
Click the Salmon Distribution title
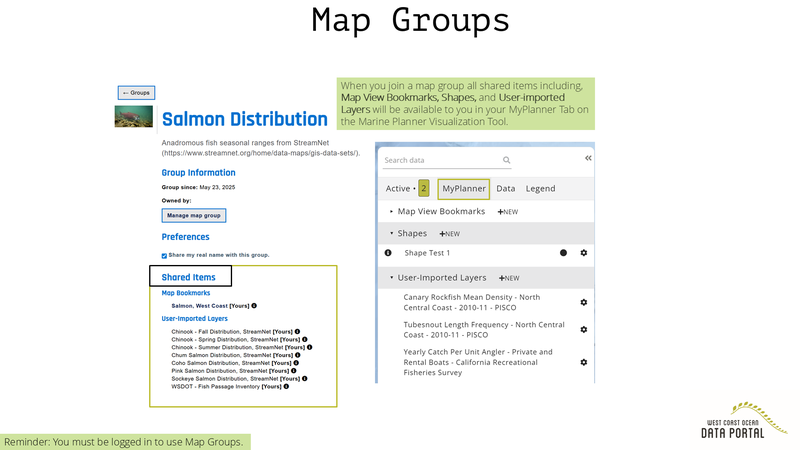245,119
